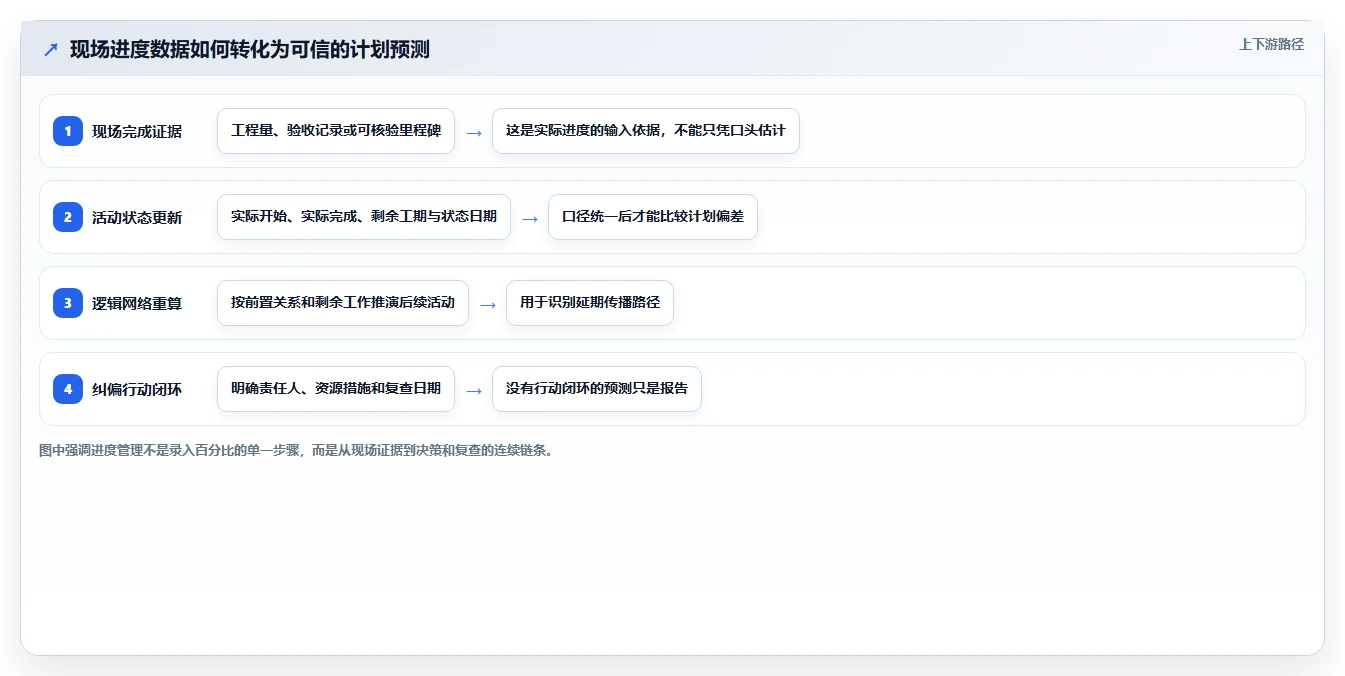Screen dimensions: 1345x676
Task: Click the footer caption starting 图中强调进度管理
Action: pyautogui.click(x=296, y=450)
